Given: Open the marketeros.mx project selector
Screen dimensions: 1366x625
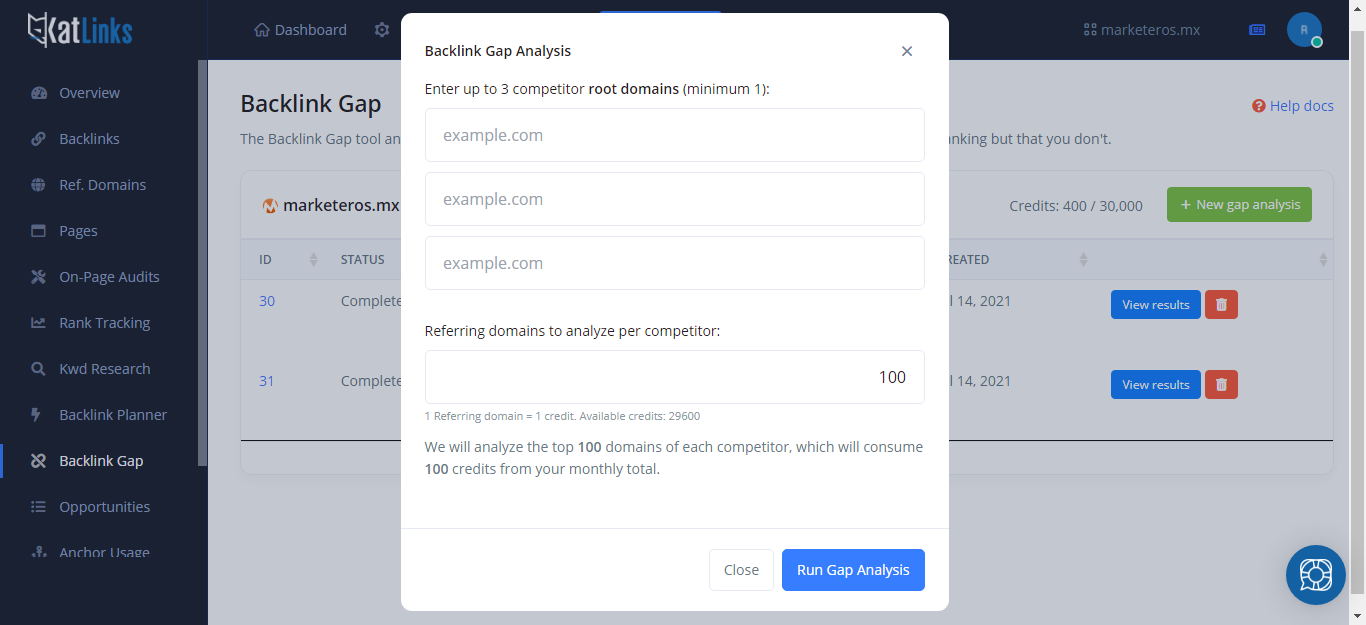Looking at the screenshot, I should point(1142,30).
